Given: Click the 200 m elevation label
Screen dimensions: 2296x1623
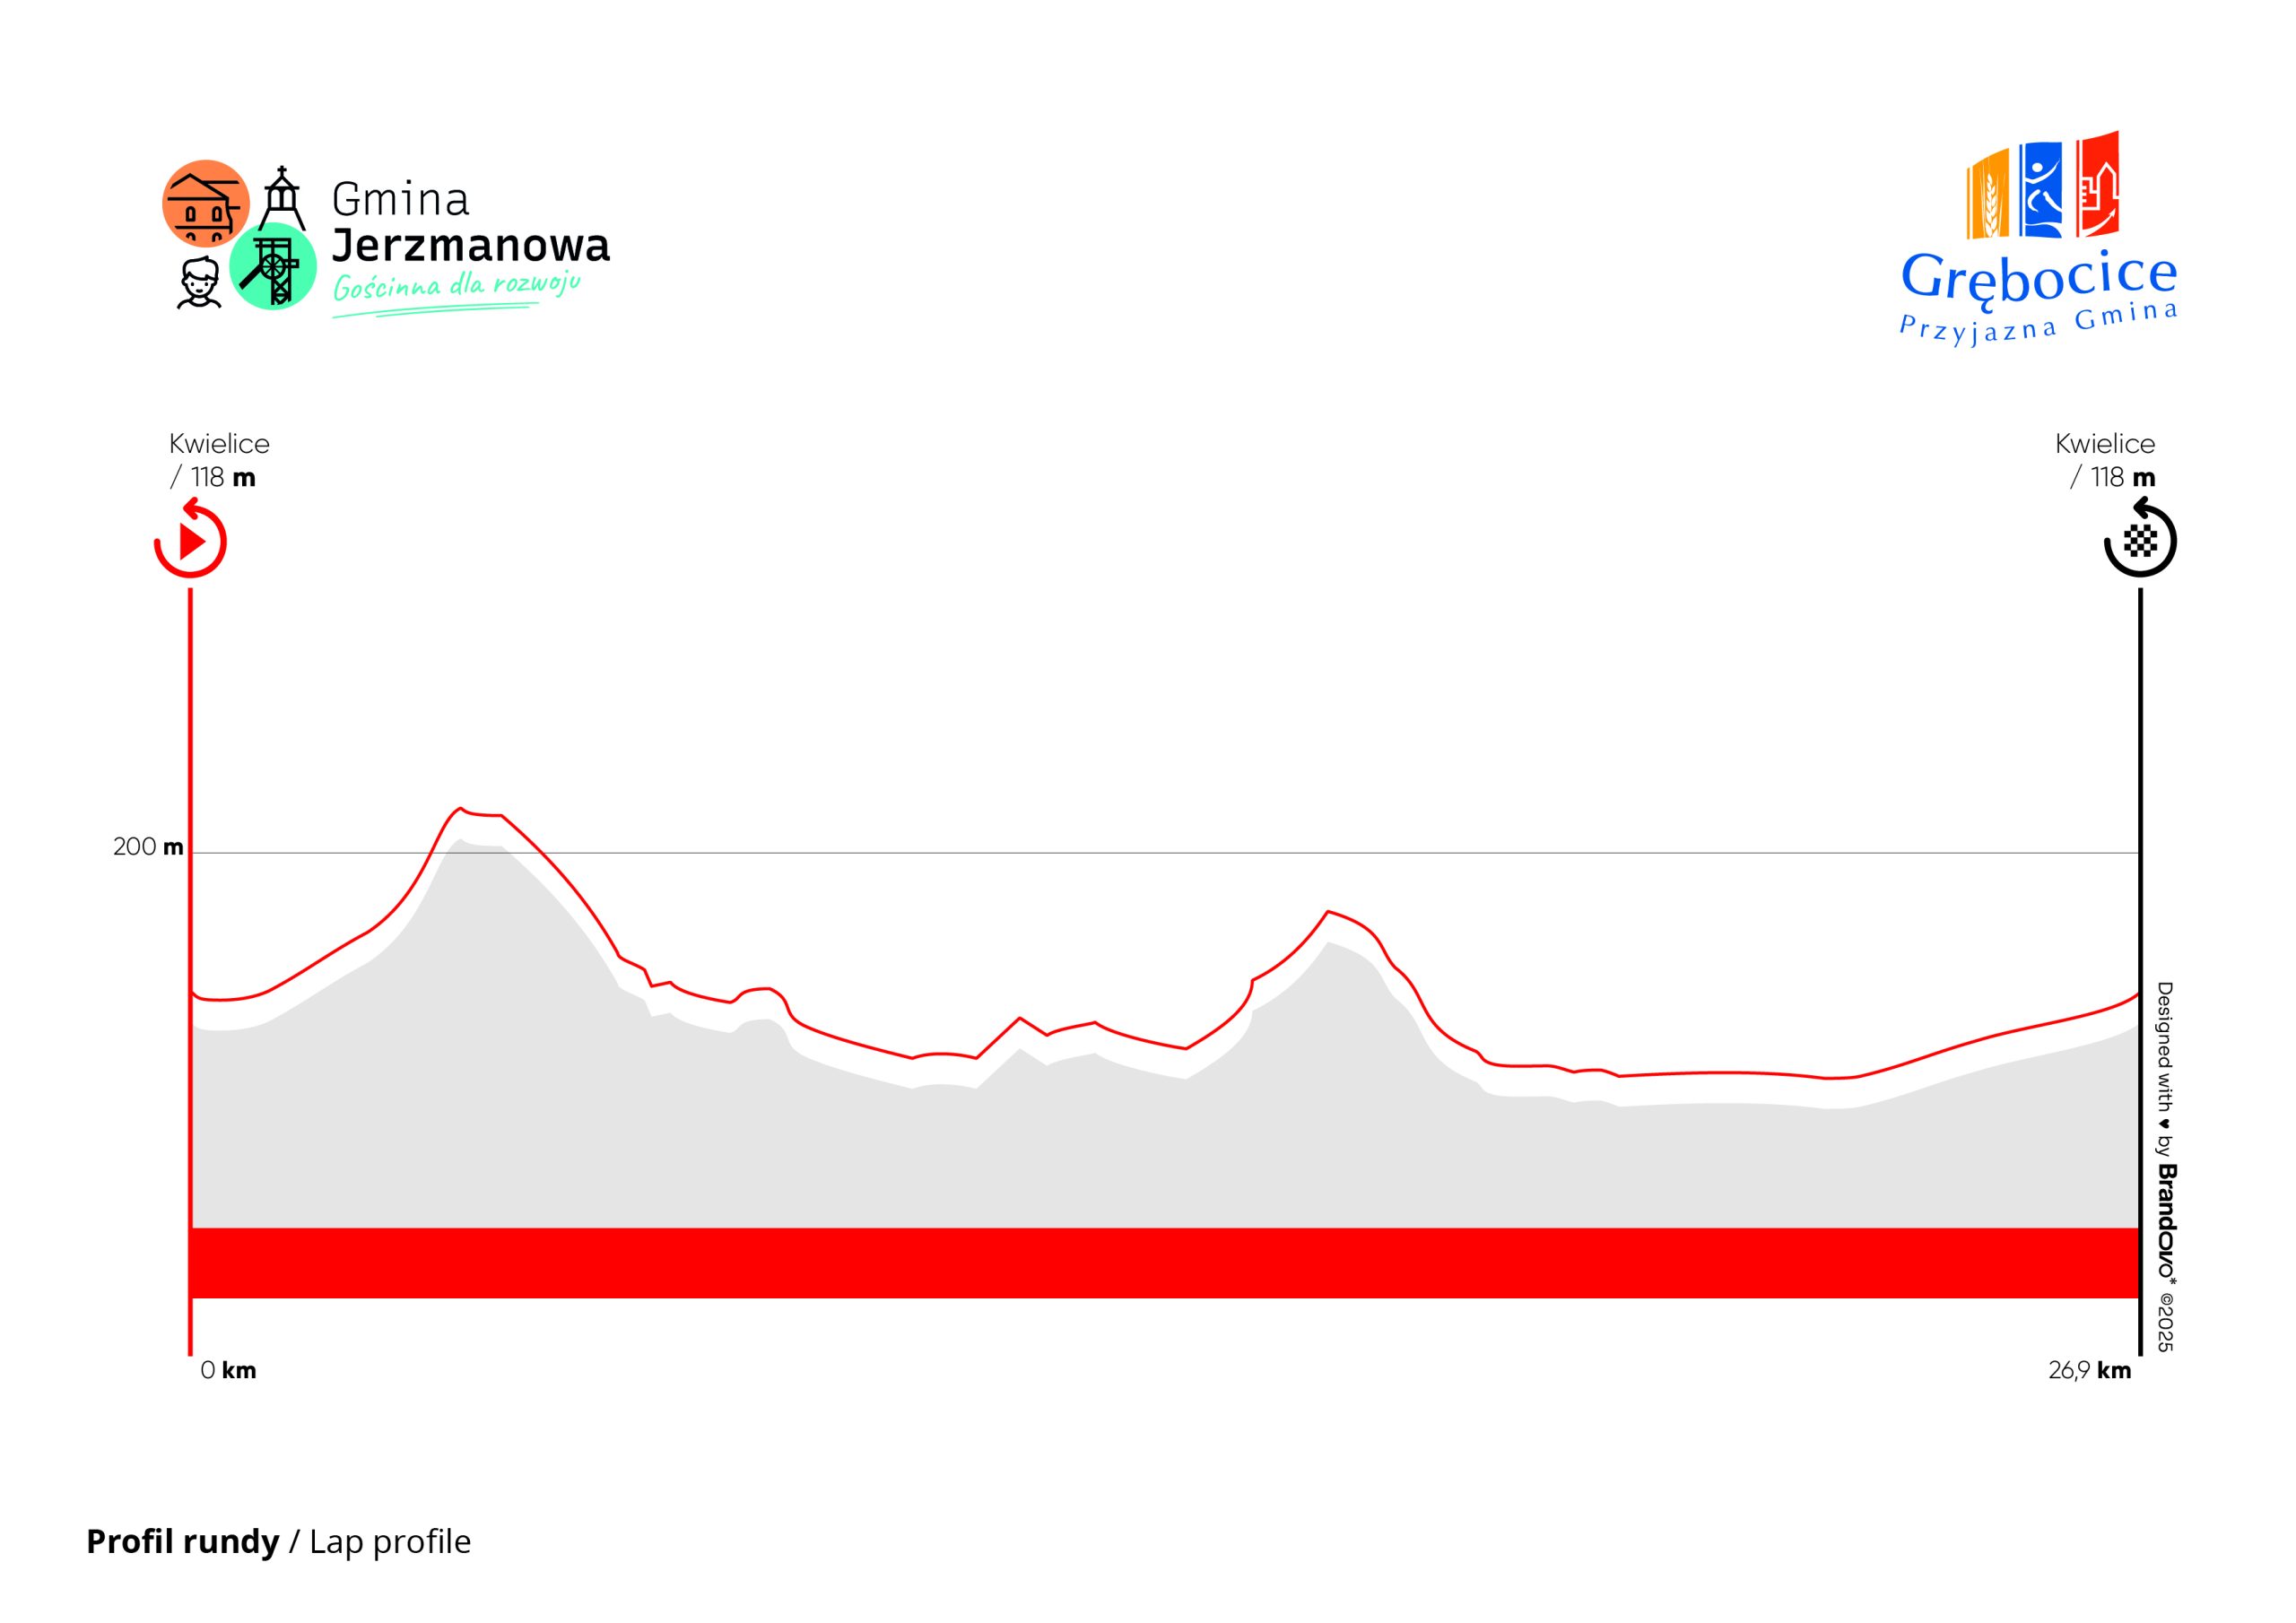Looking at the screenshot, I should [148, 847].
